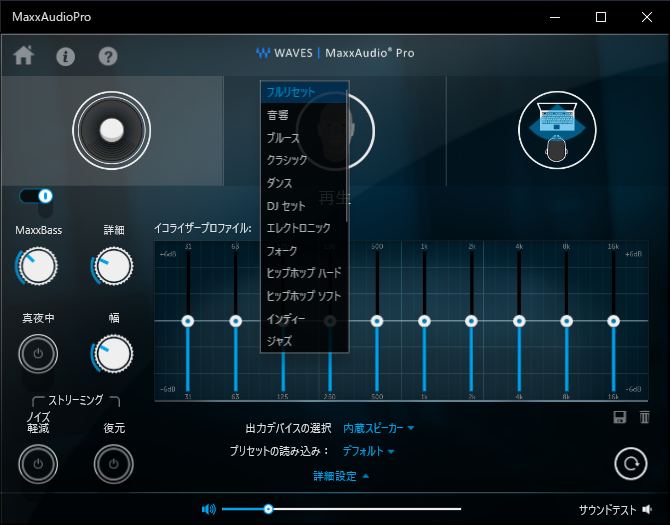670x525 pixels.
Task: Mute volume via the speaker icon
Action: coord(209,509)
